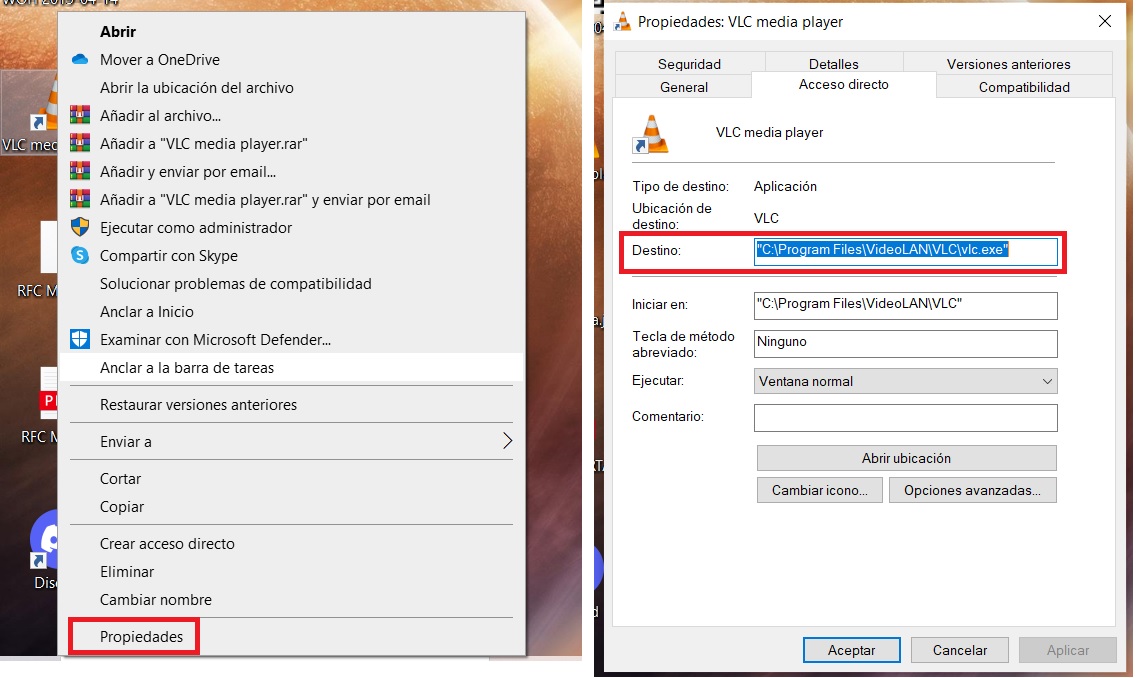Click the Microsoft Defender icon in the menu
The height and width of the screenshot is (678, 1138).
pos(80,340)
